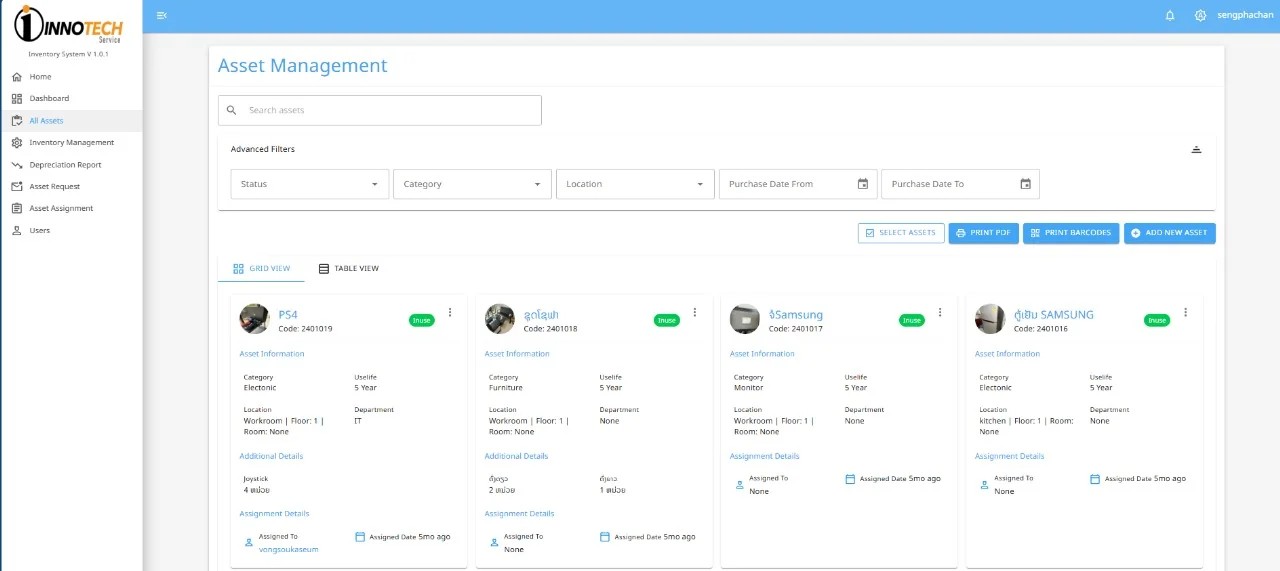Viewport: 1280px width, 571px height.
Task: Click Purchase Date From field
Action: (x=798, y=184)
